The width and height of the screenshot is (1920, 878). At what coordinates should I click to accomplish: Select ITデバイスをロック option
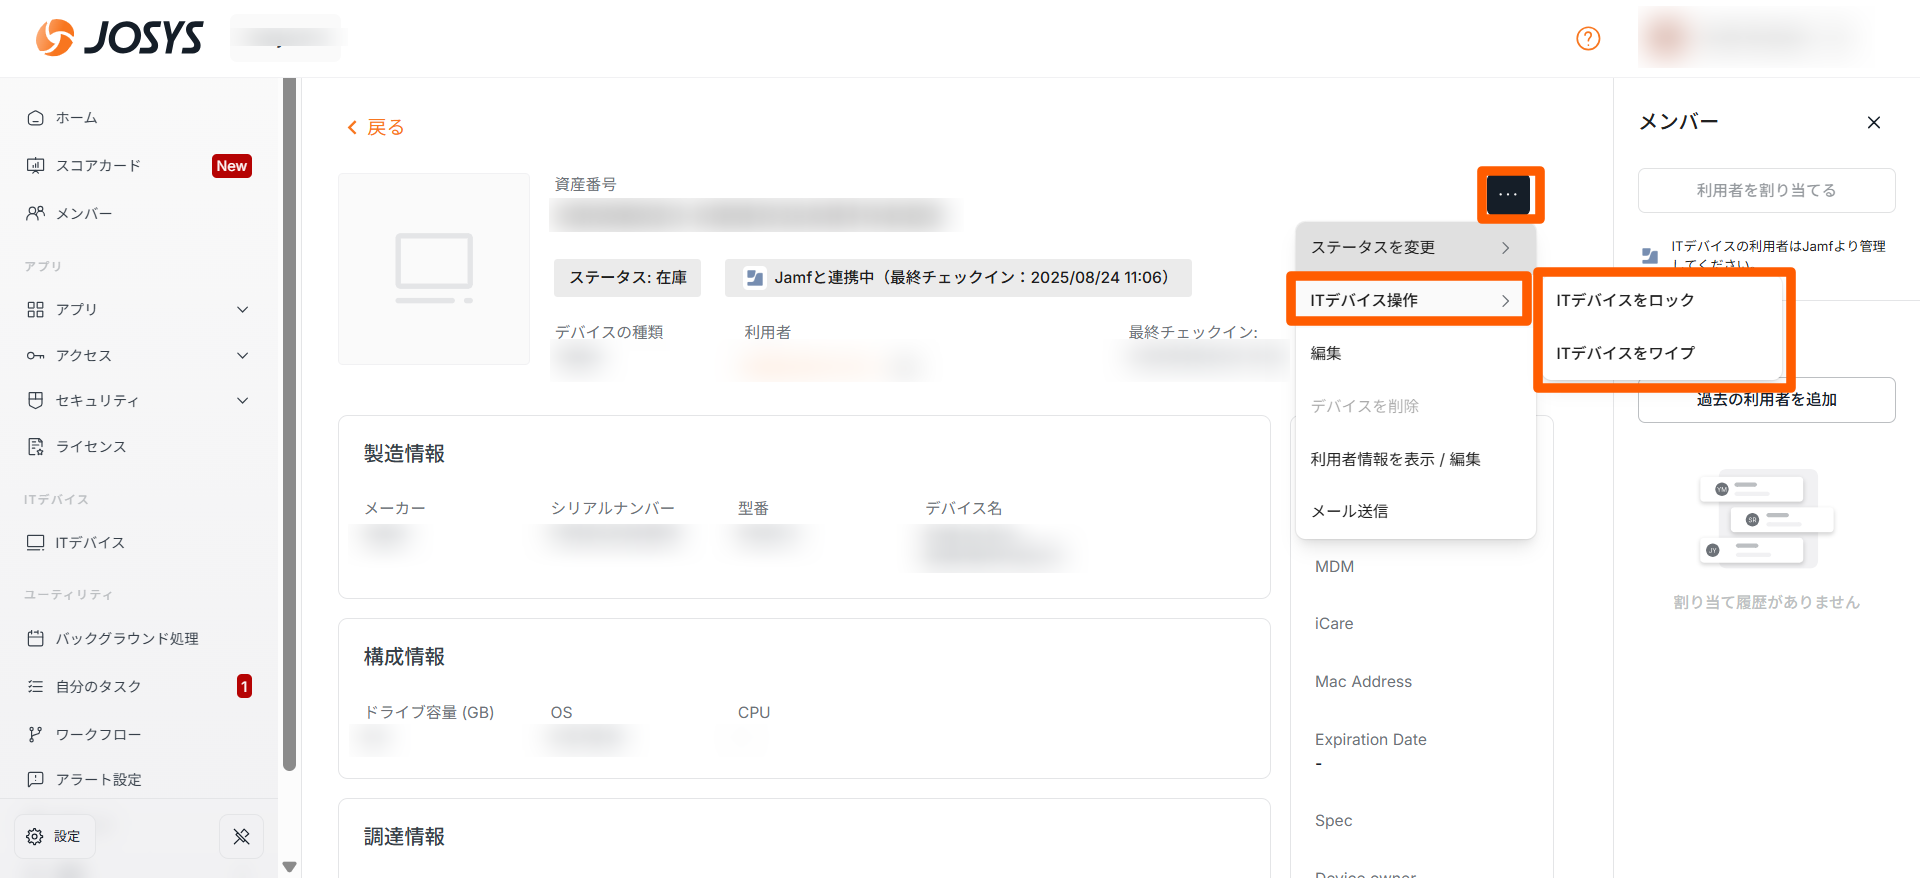tap(1625, 300)
